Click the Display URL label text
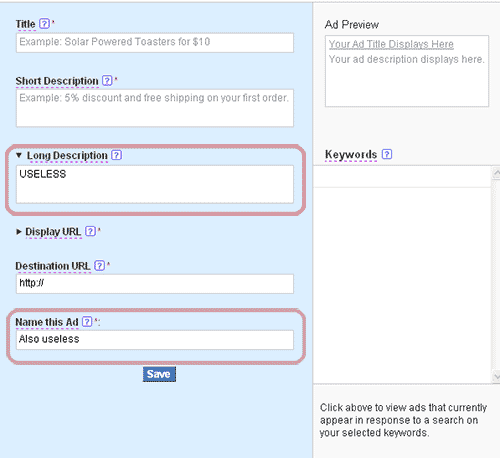The width and height of the screenshot is (500, 458). click(x=53, y=232)
